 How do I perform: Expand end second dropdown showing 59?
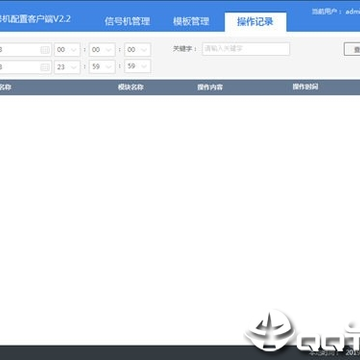[x=137, y=66]
